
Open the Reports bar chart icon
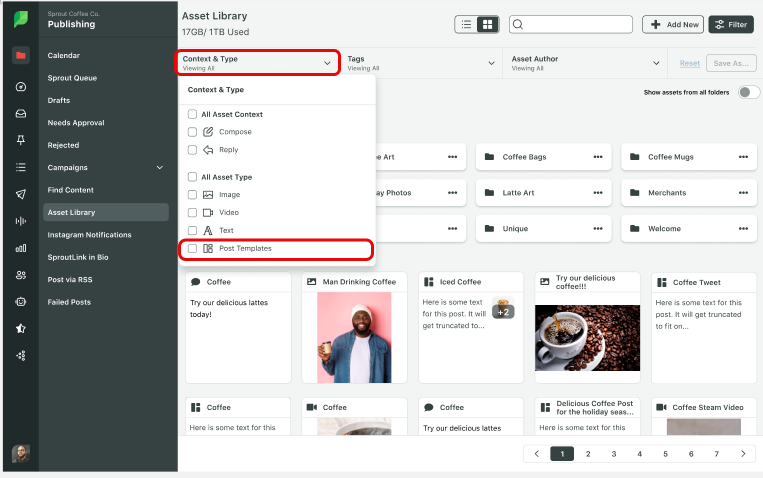(21, 248)
